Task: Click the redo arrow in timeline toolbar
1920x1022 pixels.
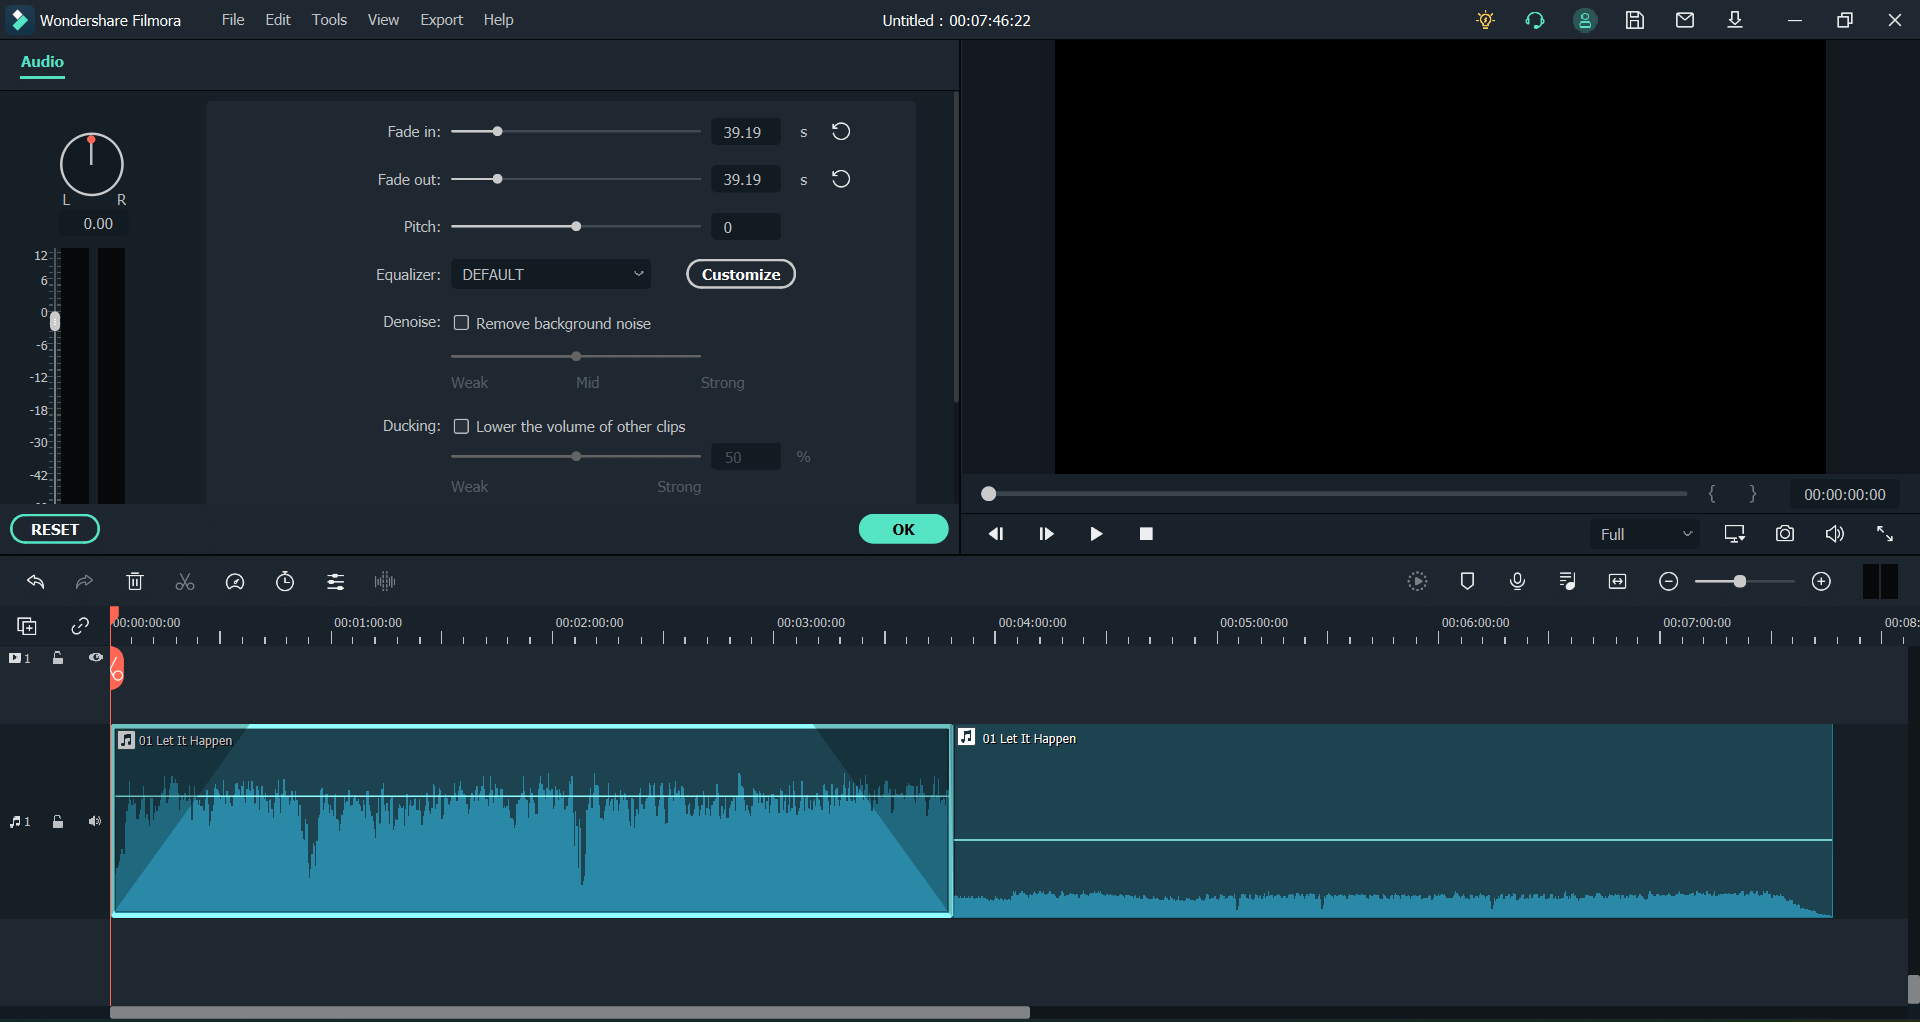Action: click(x=85, y=581)
